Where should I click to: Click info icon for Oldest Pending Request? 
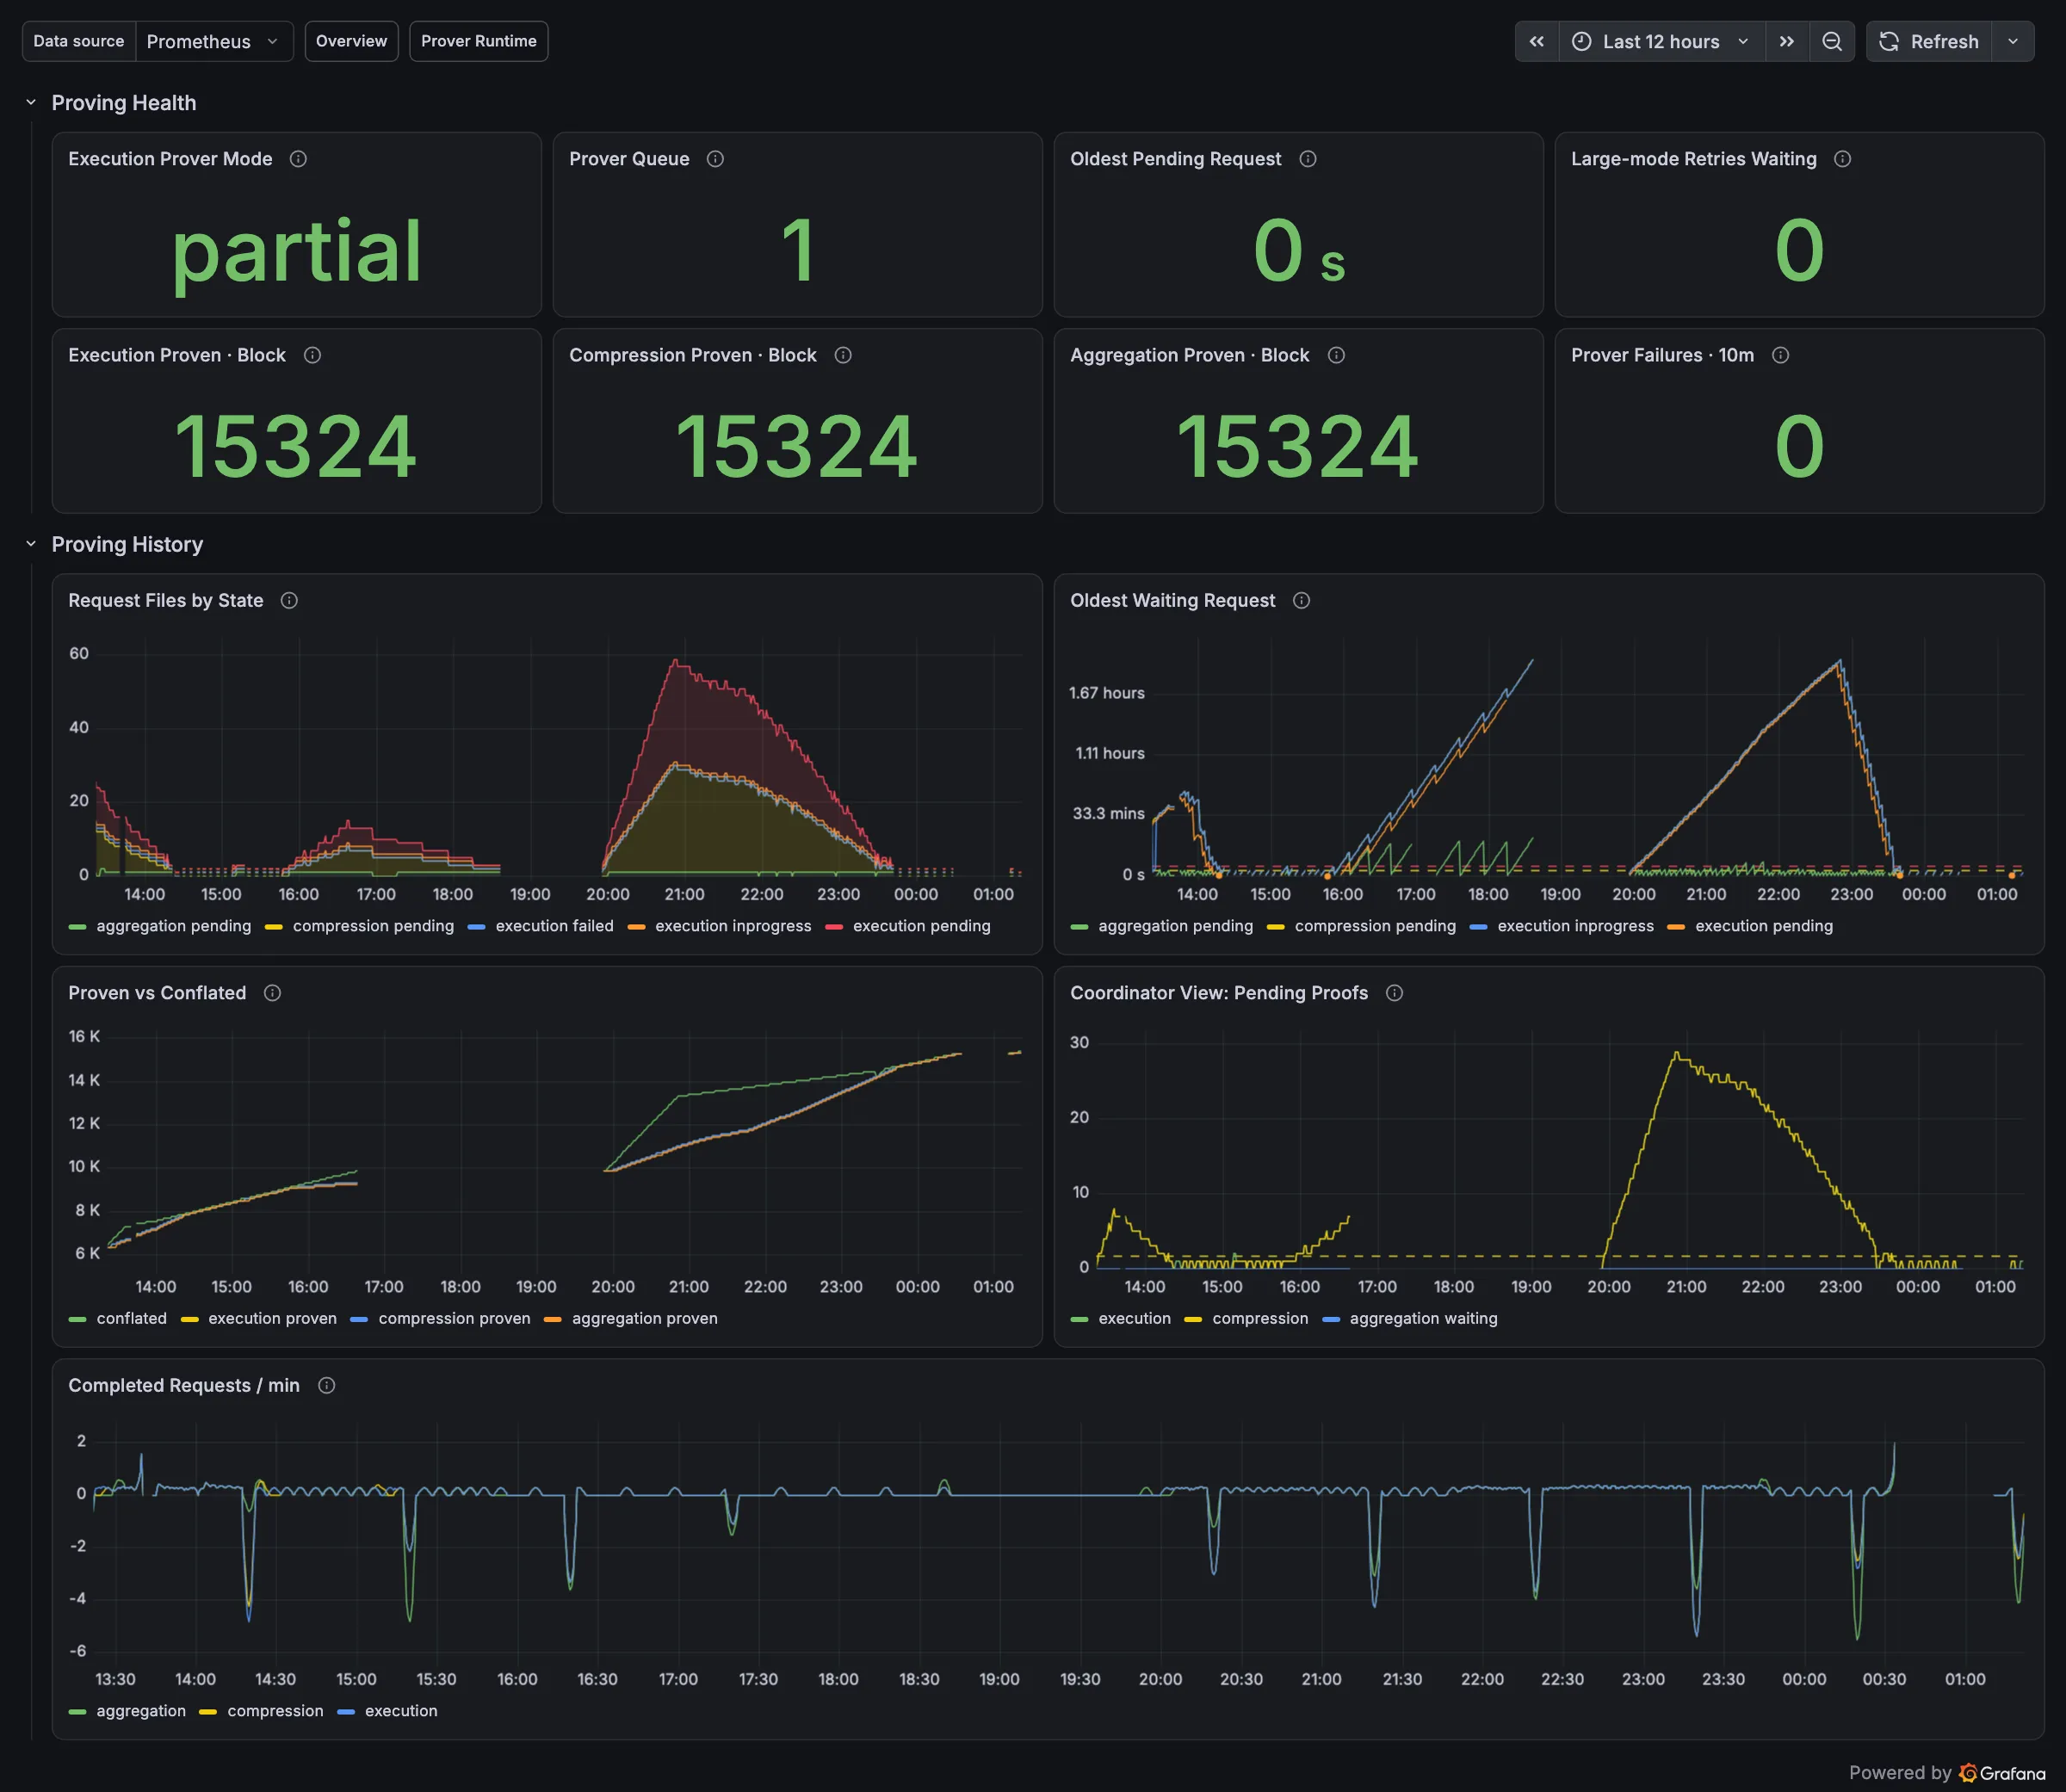point(1307,159)
